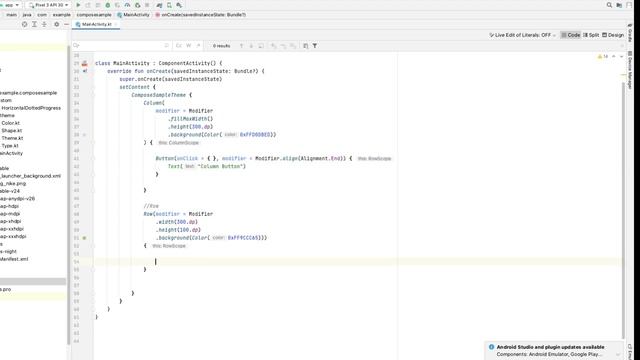
Task: Click the onCreate(savedInstanceState: Bundle?) breadcrumb
Action: 200,15
